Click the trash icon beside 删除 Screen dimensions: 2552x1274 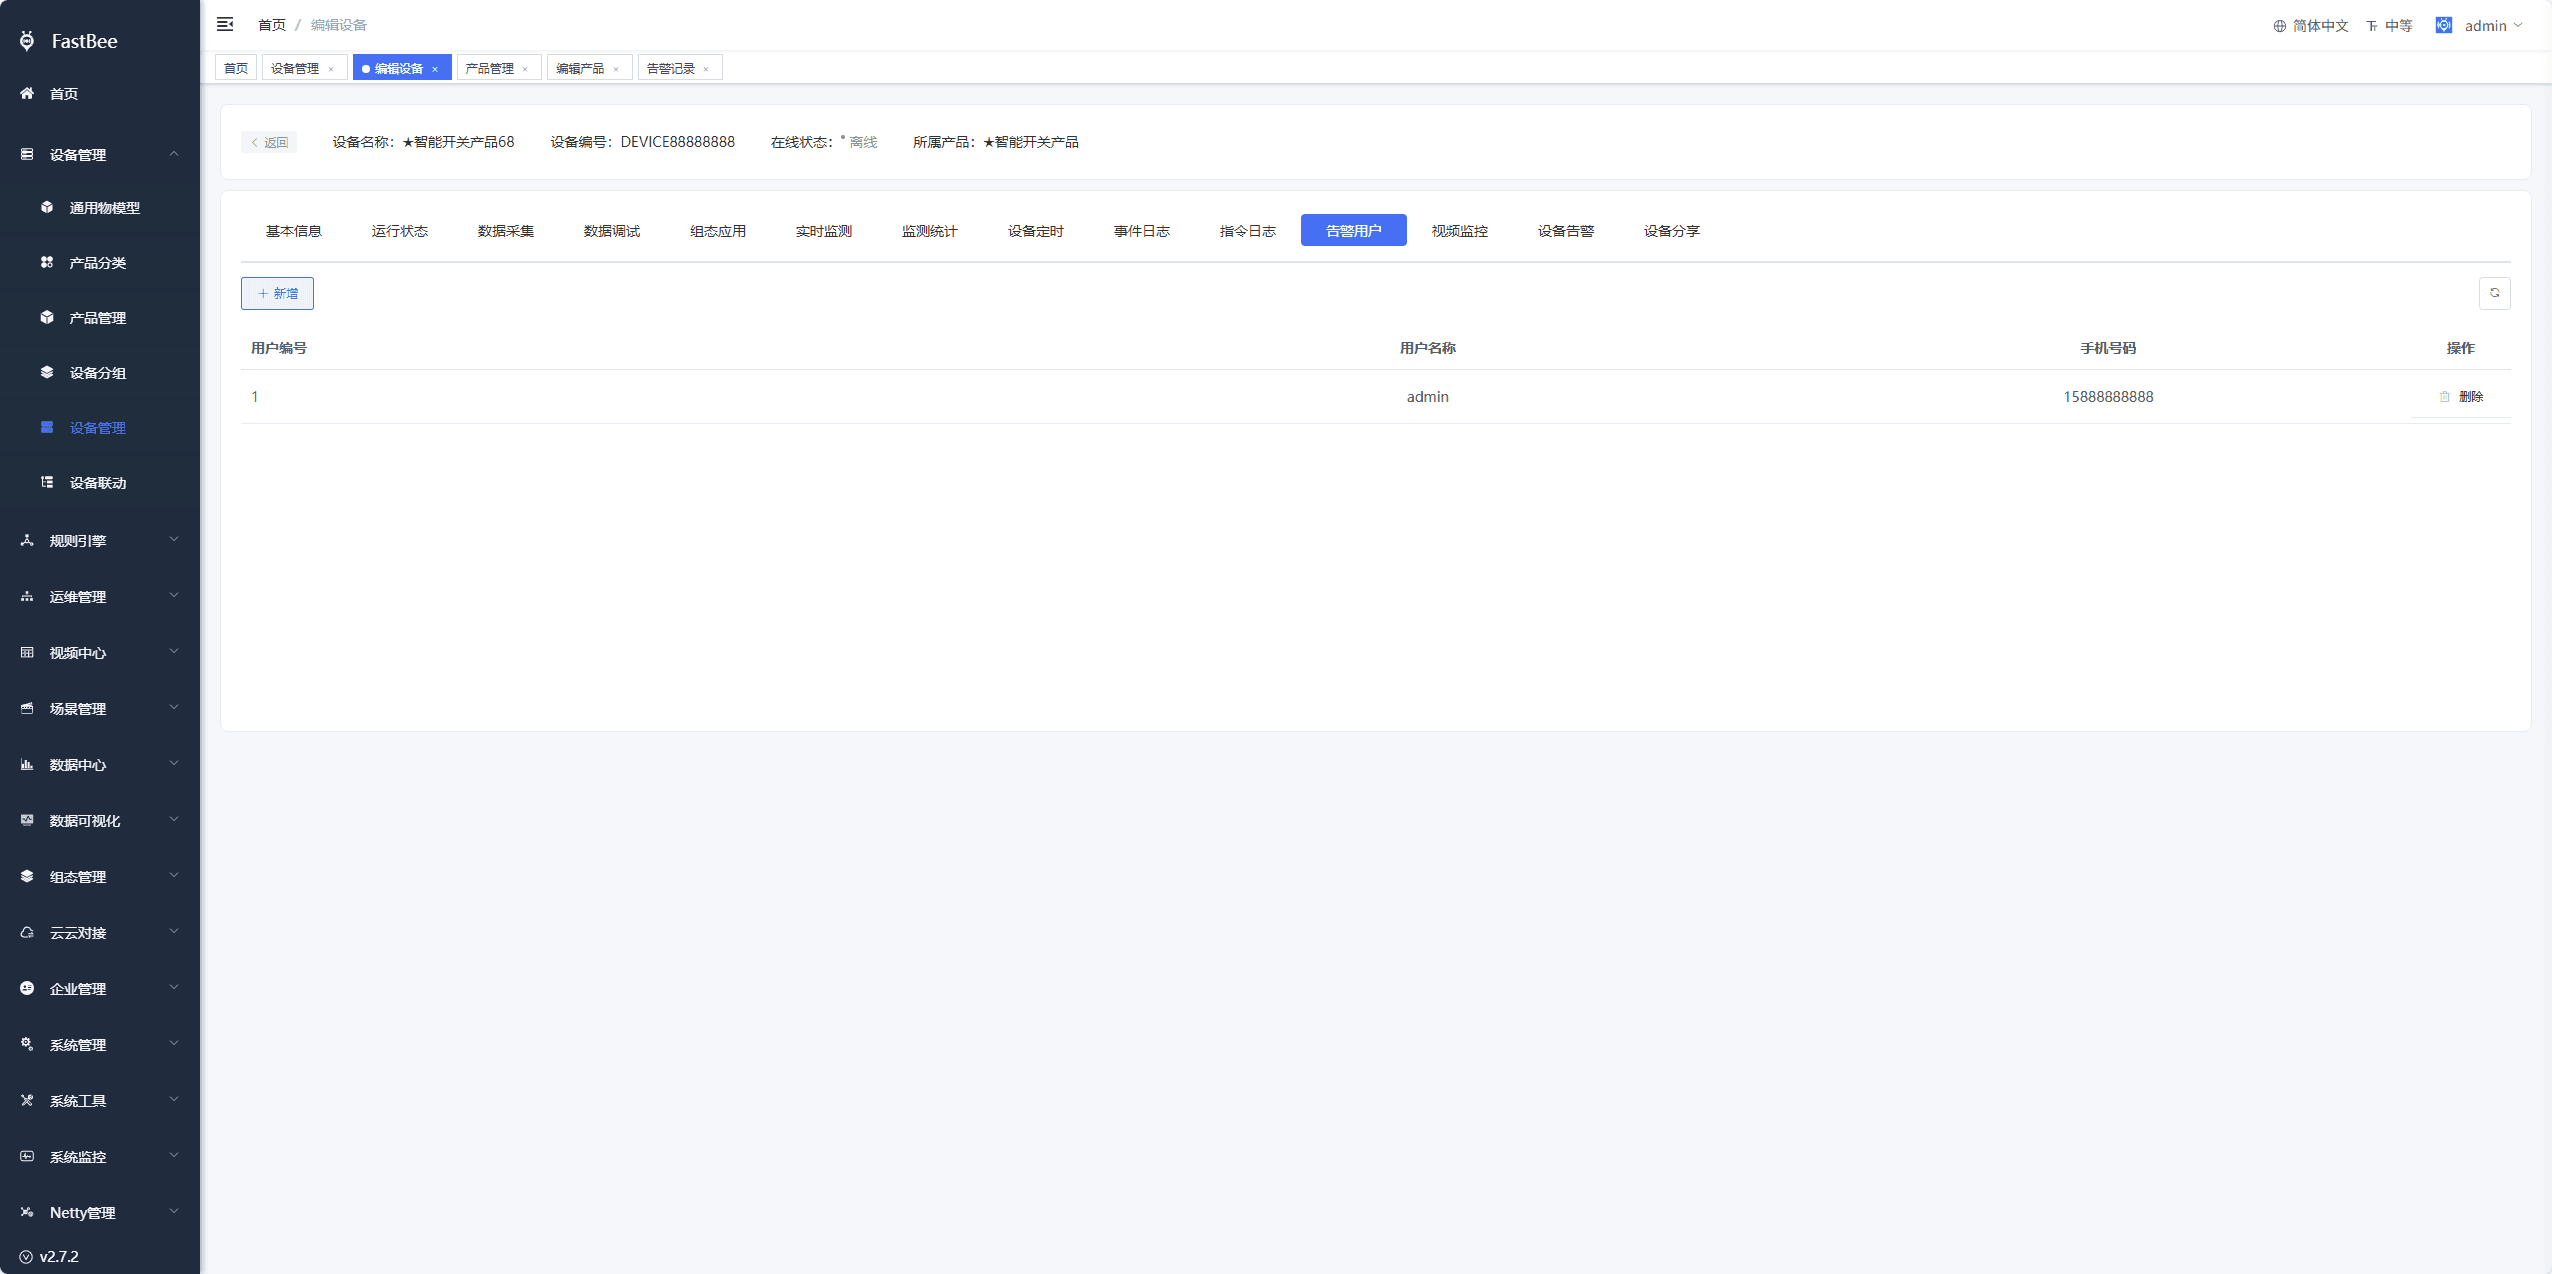[2444, 397]
